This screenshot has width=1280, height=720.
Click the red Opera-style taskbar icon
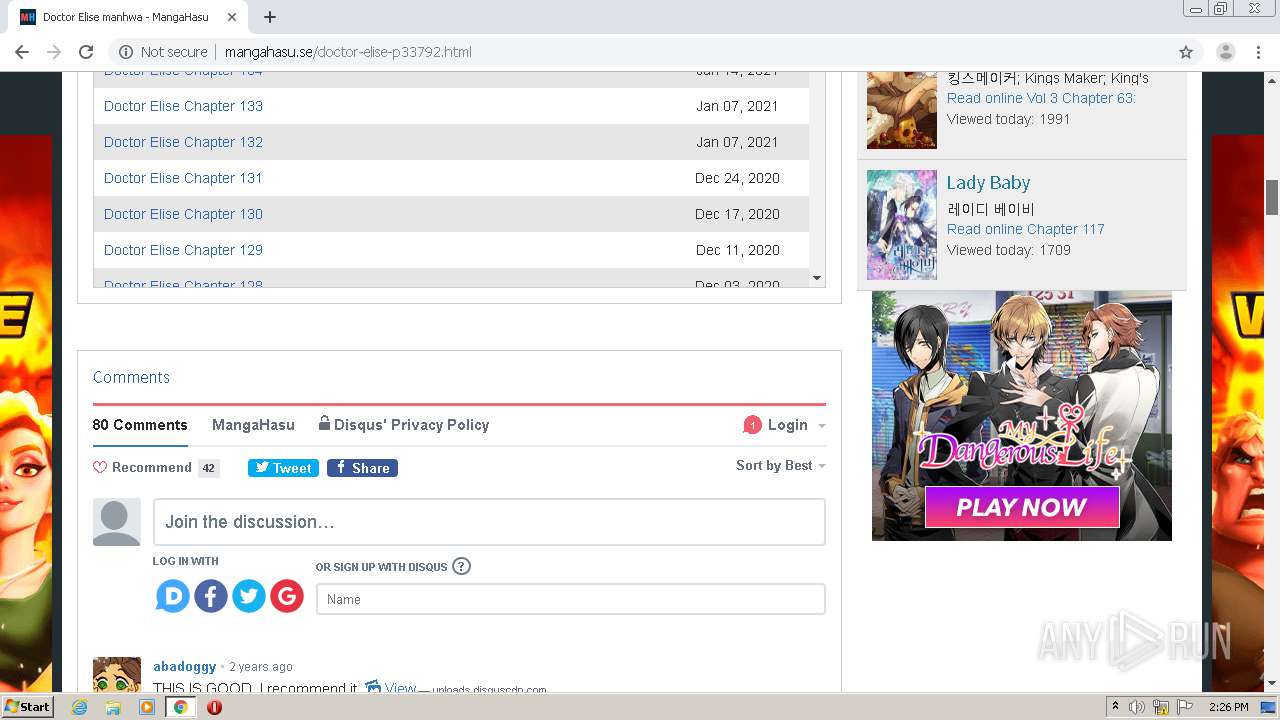coord(214,707)
